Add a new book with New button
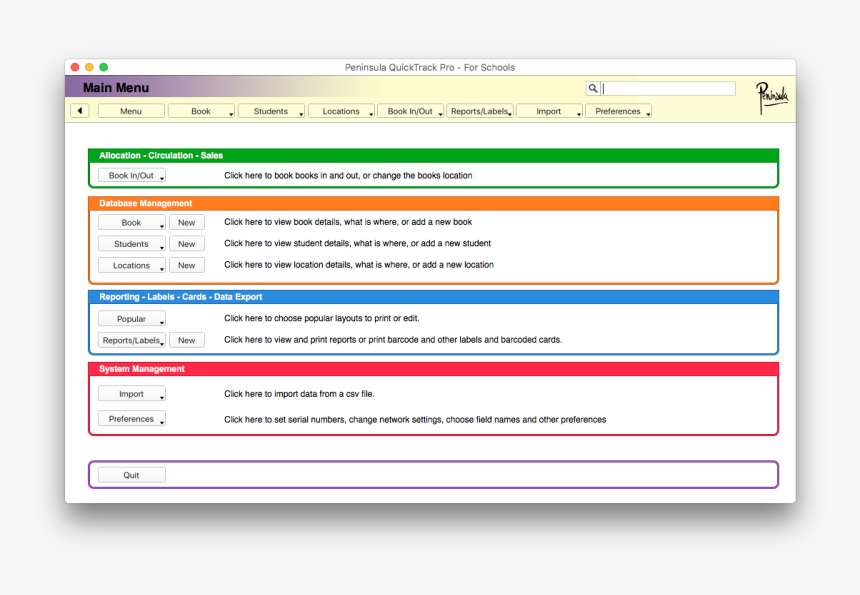 coord(187,222)
